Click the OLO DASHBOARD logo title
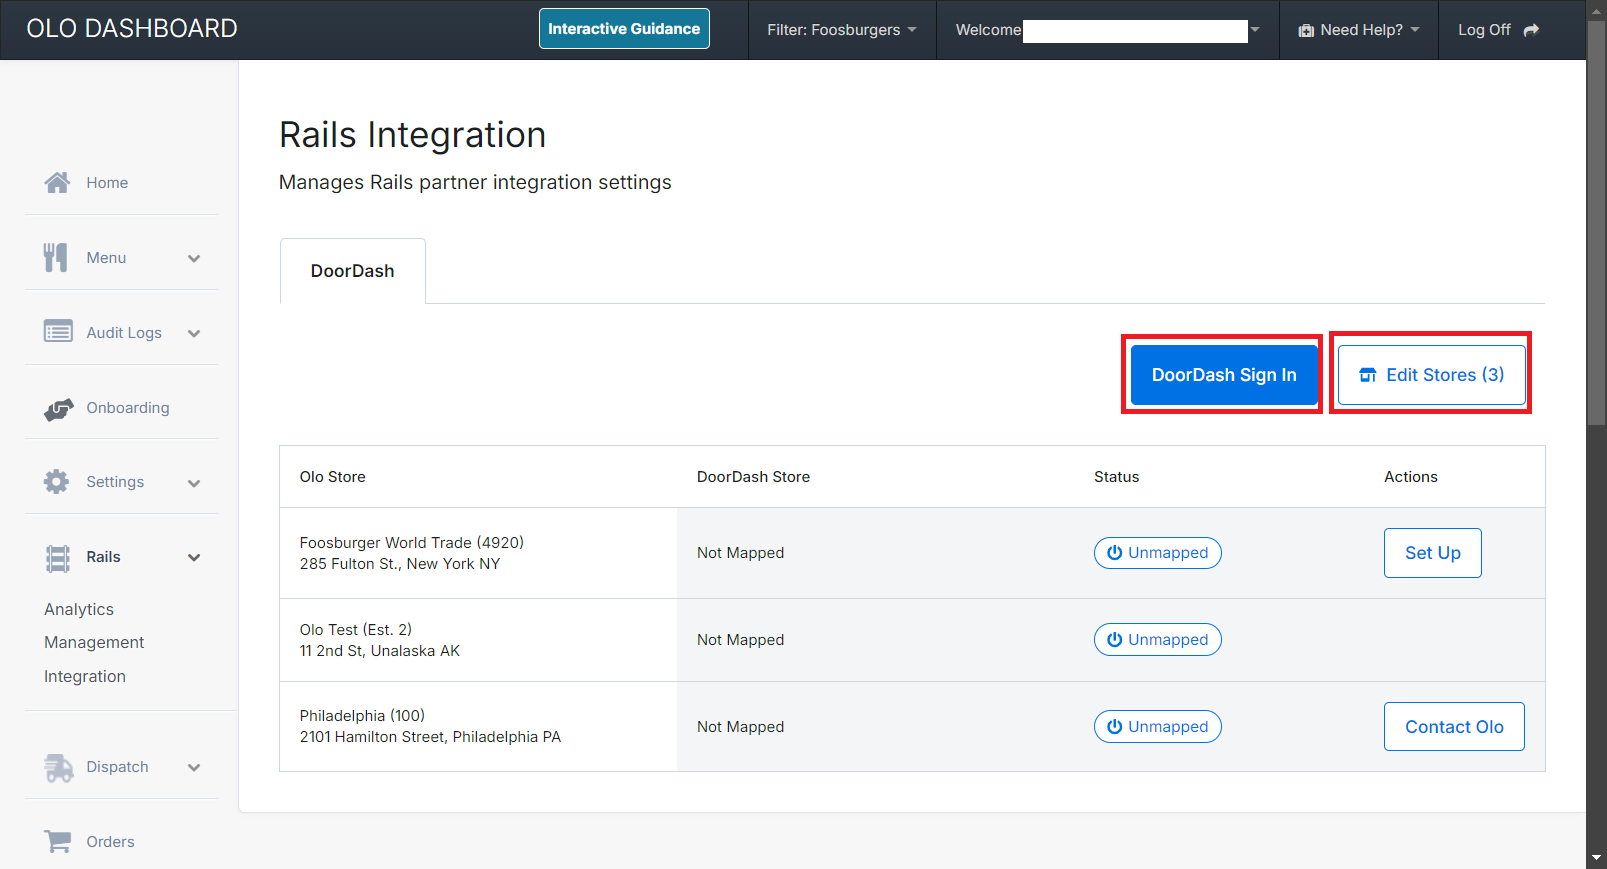This screenshot has height=869, width=1607. pos(132,29)
